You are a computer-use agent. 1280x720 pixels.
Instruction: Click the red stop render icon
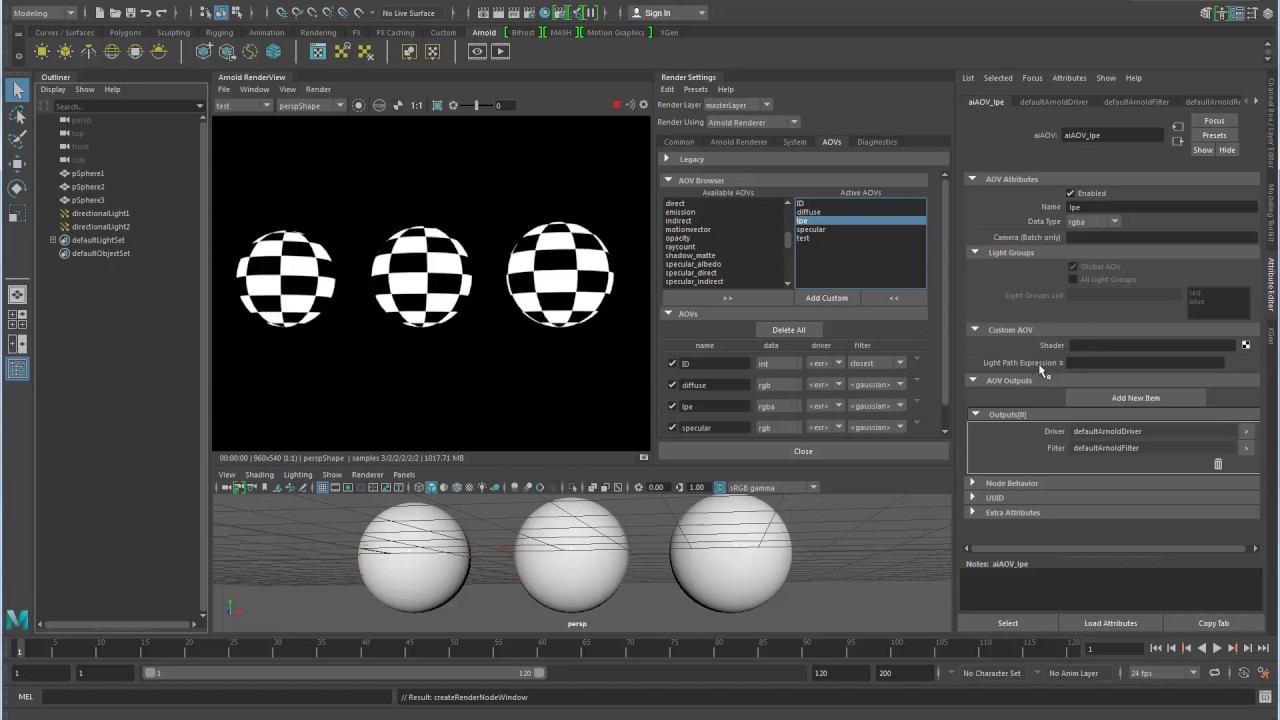coord(617,105)
